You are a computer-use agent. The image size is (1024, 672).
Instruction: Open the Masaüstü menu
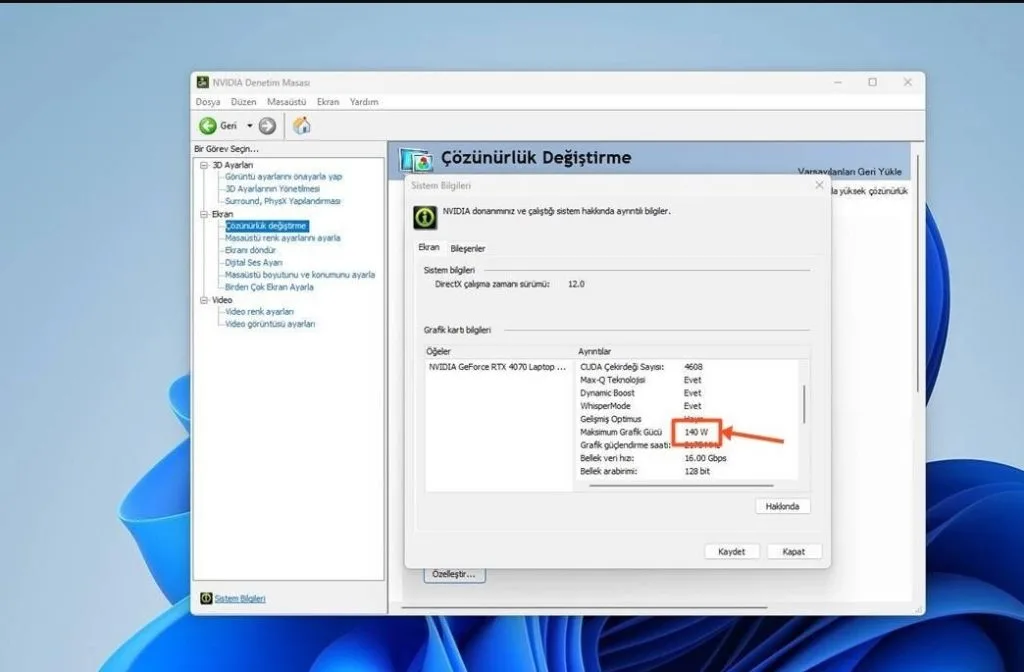286,102
